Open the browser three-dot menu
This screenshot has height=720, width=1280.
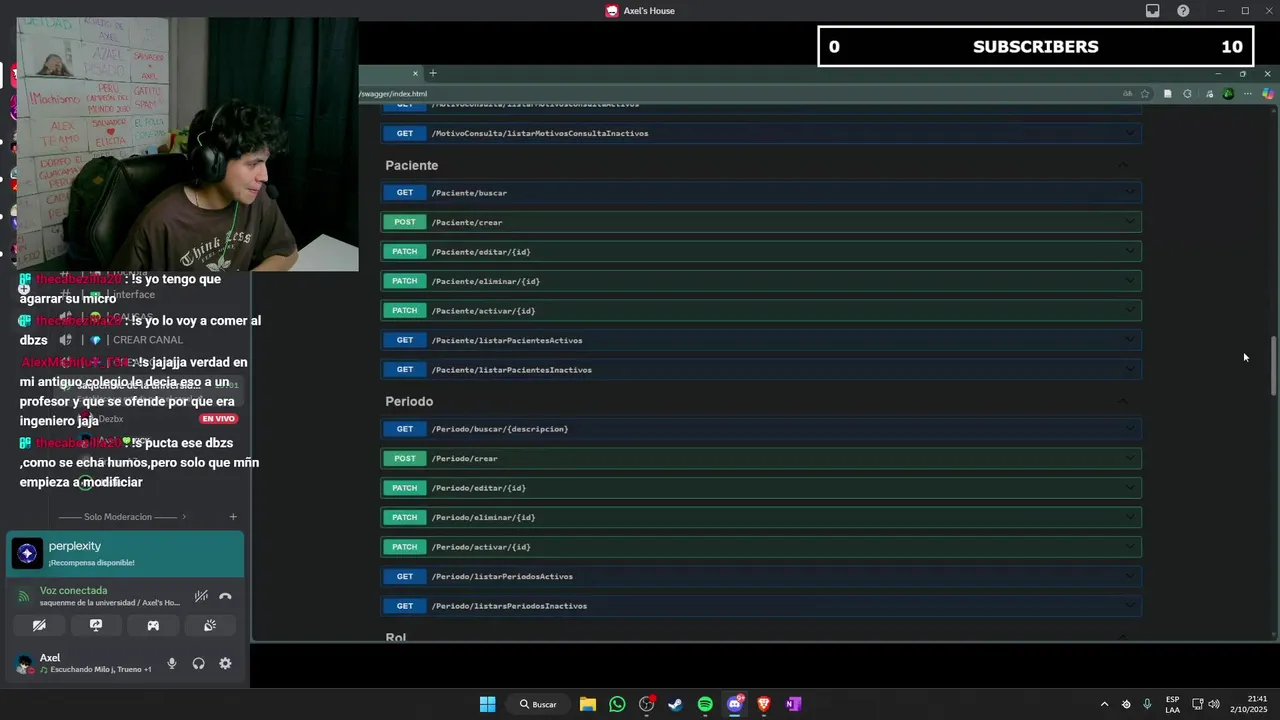coord(1247,94)
